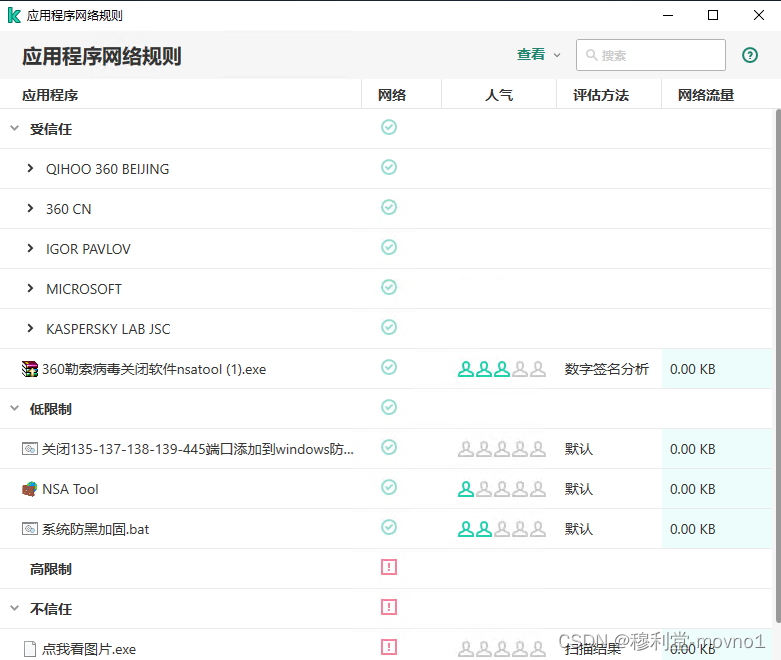Select the 点我看图片.exe row name

coord(89,649)
